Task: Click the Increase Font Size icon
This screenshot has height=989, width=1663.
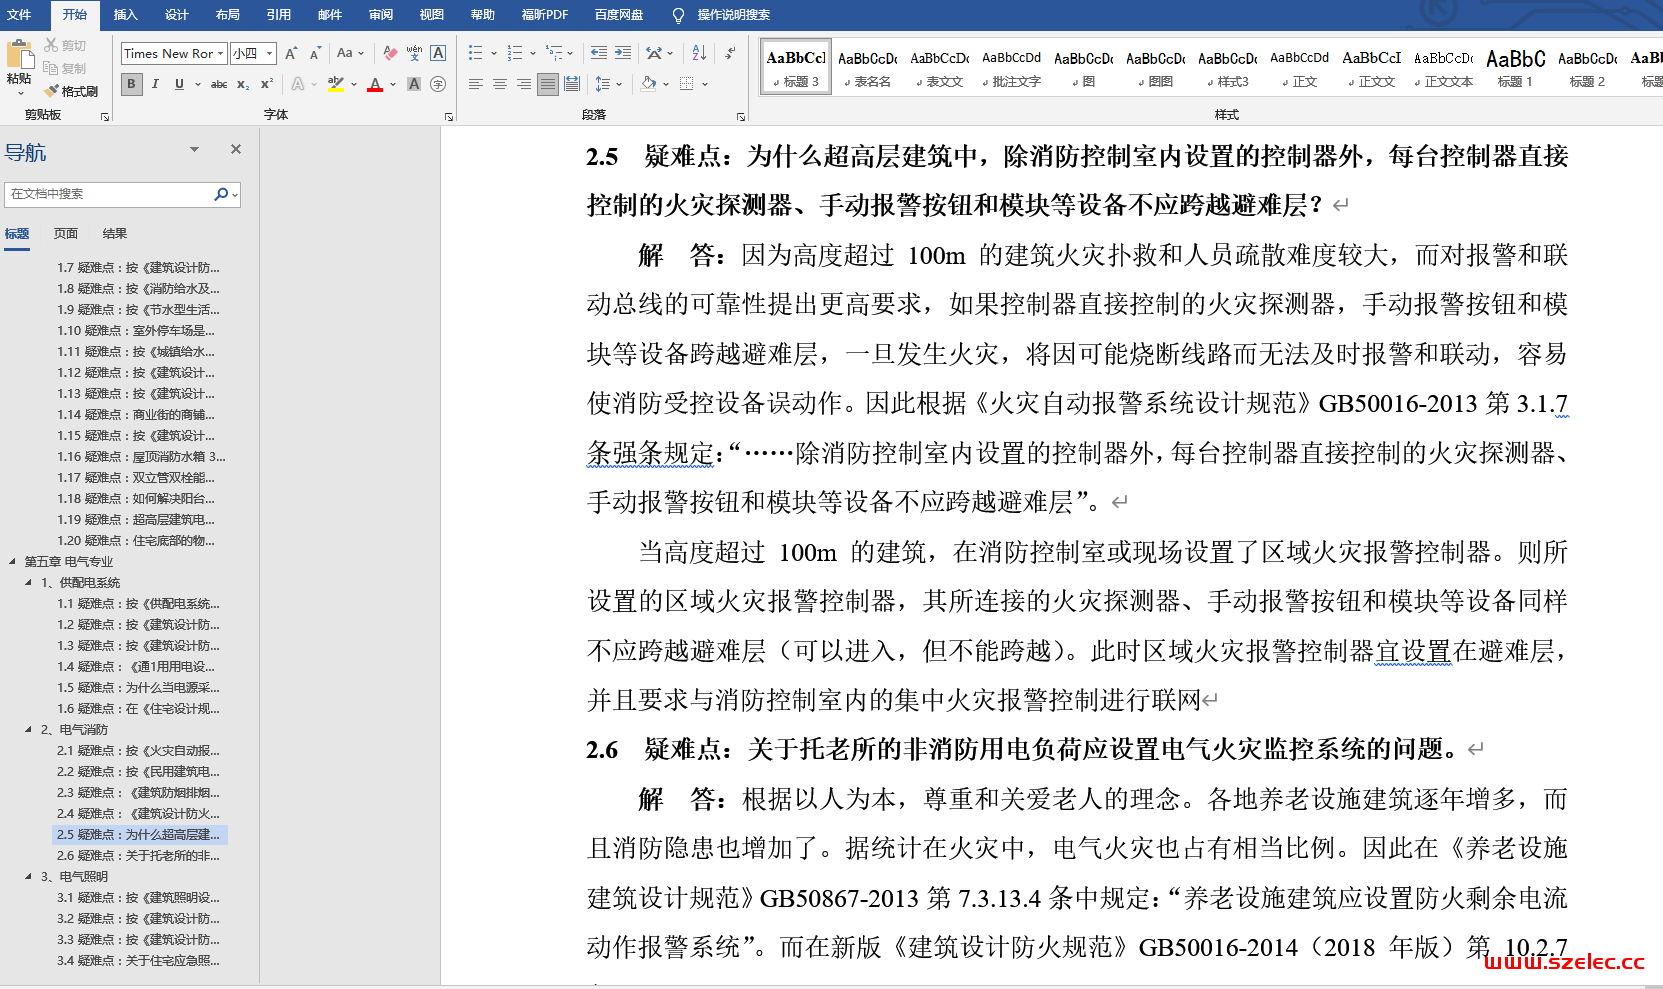Action: 291,53
